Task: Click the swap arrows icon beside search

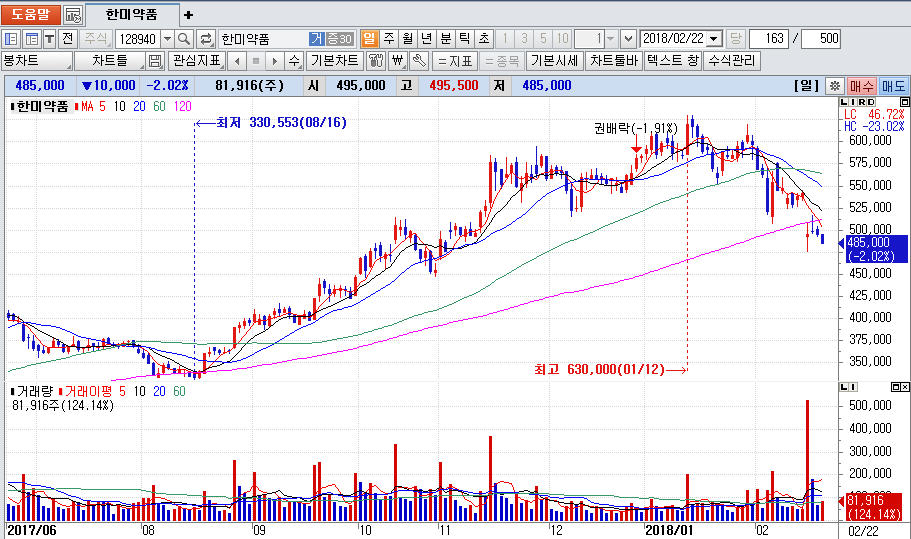Action: [206, 39]
